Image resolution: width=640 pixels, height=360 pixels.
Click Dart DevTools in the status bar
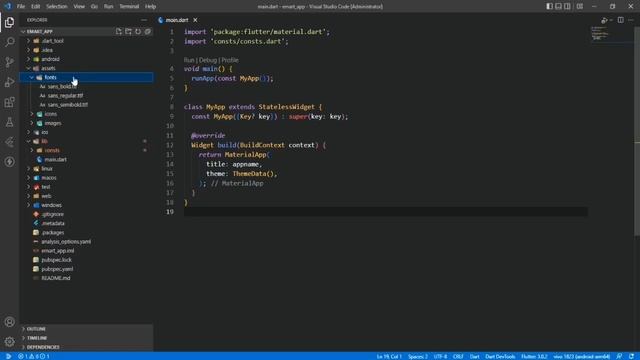point(500,356)
